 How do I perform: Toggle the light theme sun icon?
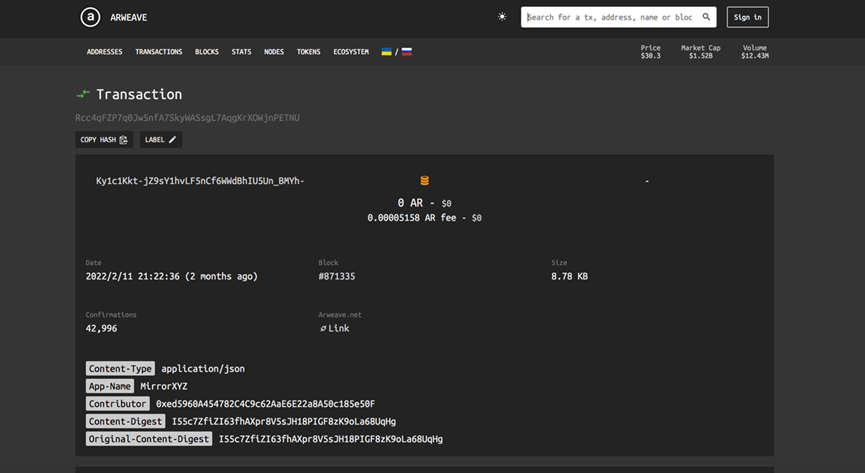pyautogui.click(x=502, y=17)
